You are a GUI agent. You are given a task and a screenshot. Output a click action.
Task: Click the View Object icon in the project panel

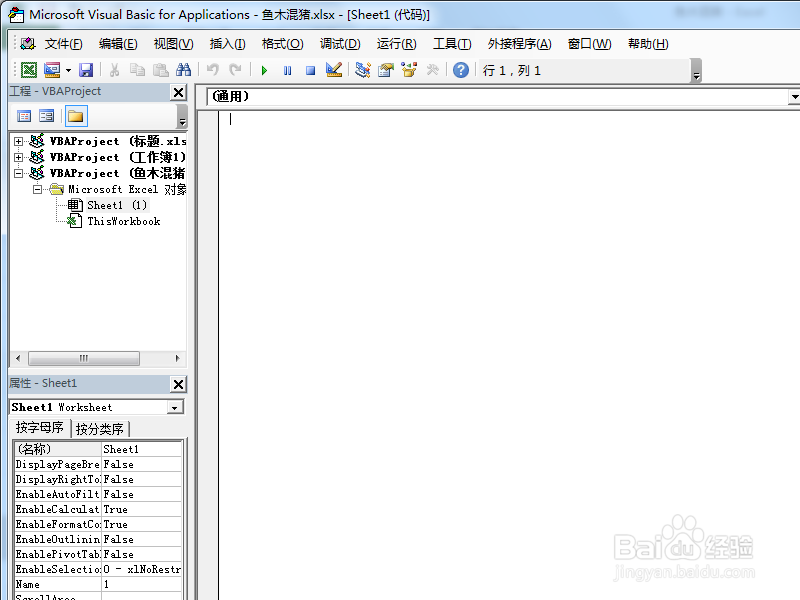tap(46, 116)
